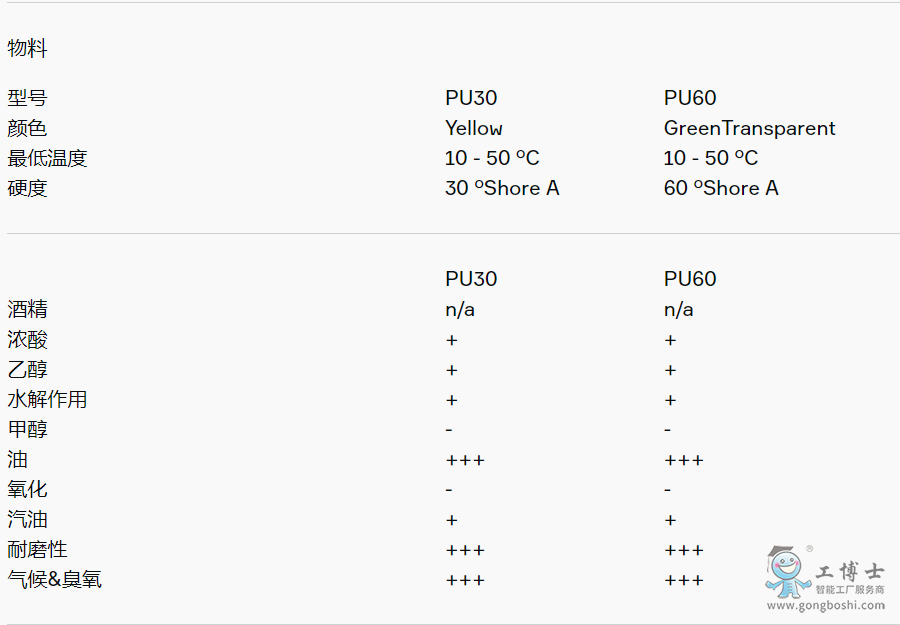The image size is (900, 625).
Task: Select the 耐磨性 row label
Action: tap(38, 549)
